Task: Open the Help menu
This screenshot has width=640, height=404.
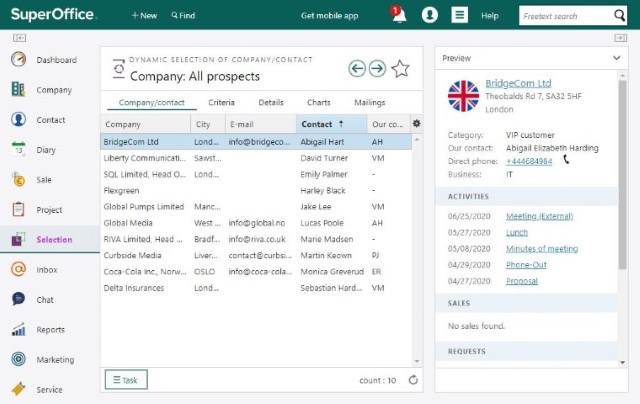Action: click(x=490, y=16)
